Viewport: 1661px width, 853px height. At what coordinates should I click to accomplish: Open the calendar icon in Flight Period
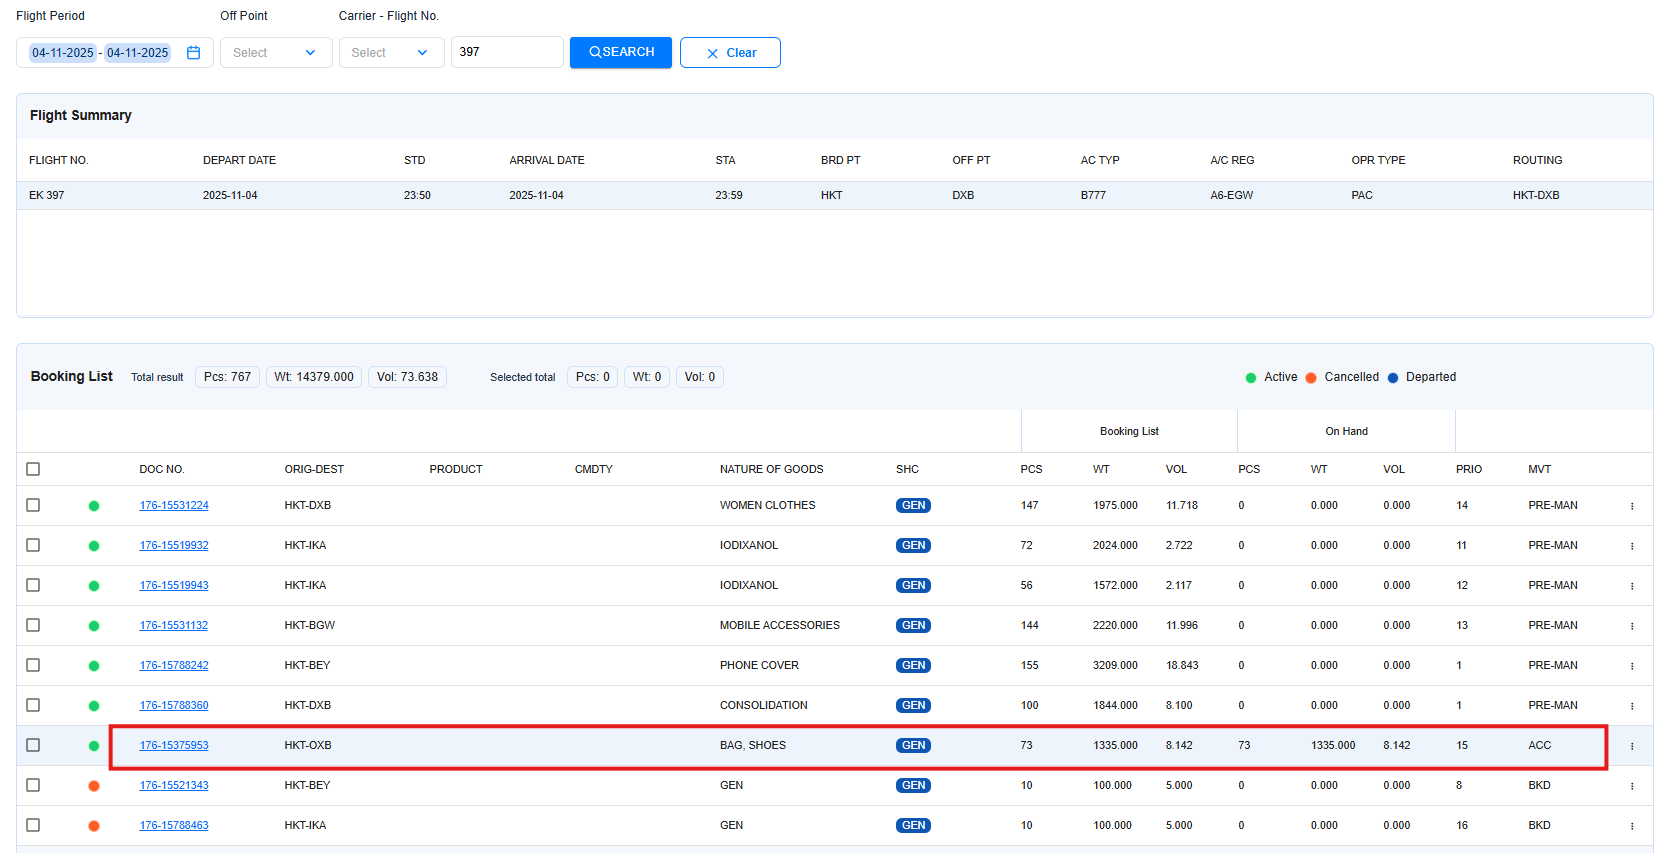[194, 53]
